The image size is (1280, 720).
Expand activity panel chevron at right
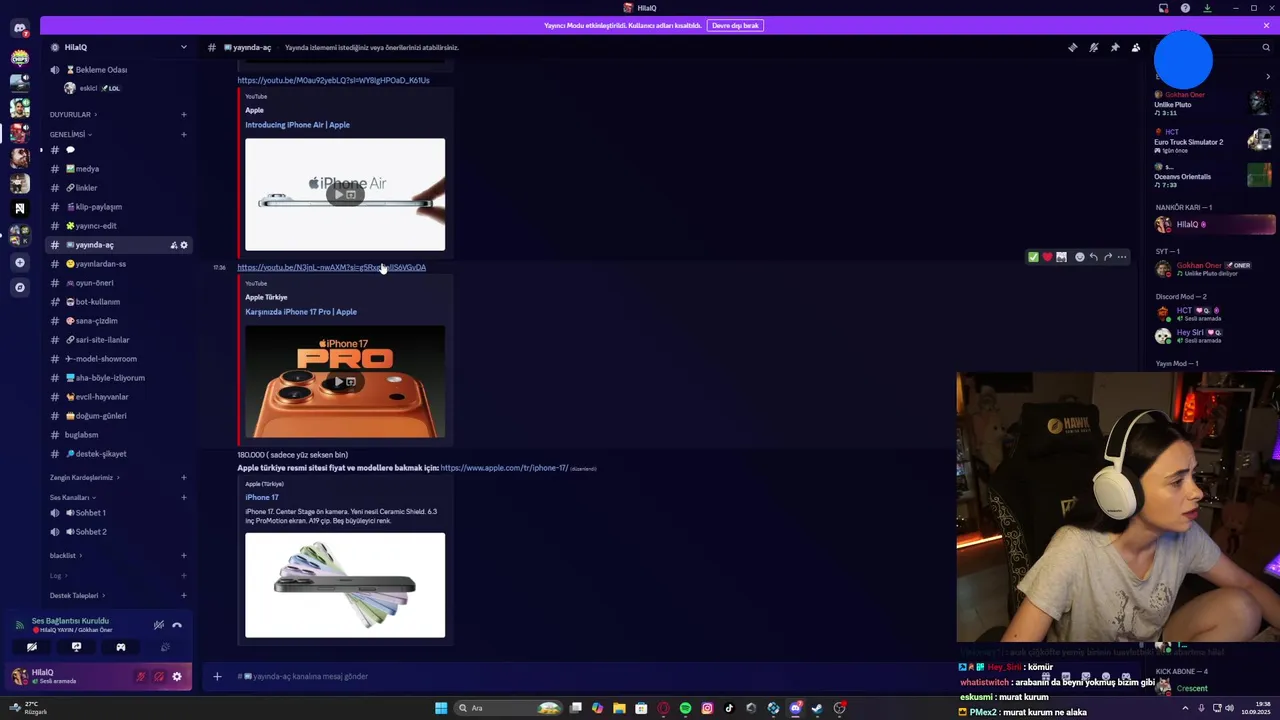(x=1268, y=76)
